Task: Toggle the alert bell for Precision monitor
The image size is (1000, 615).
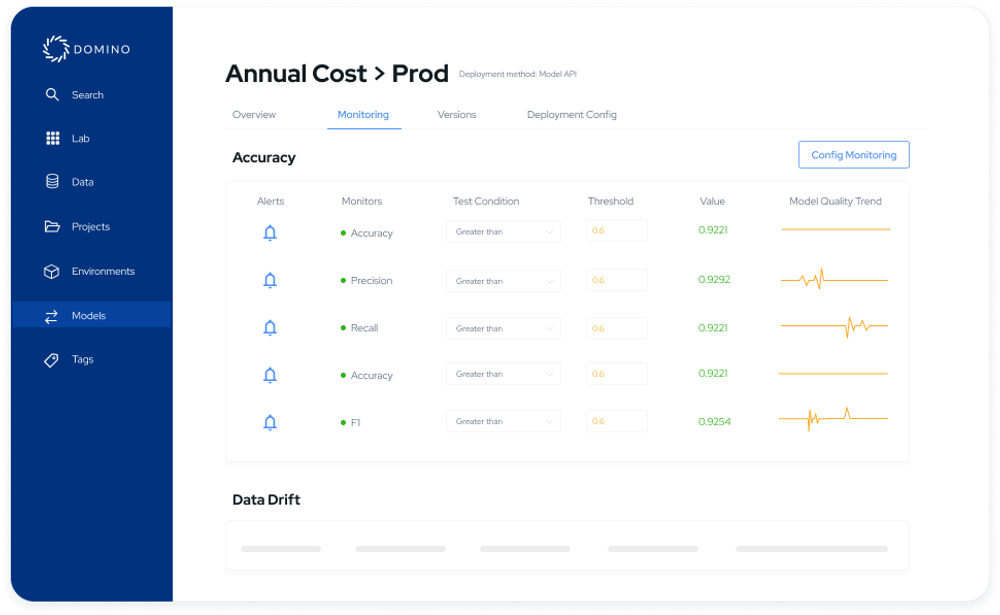Action: [269, 280]
